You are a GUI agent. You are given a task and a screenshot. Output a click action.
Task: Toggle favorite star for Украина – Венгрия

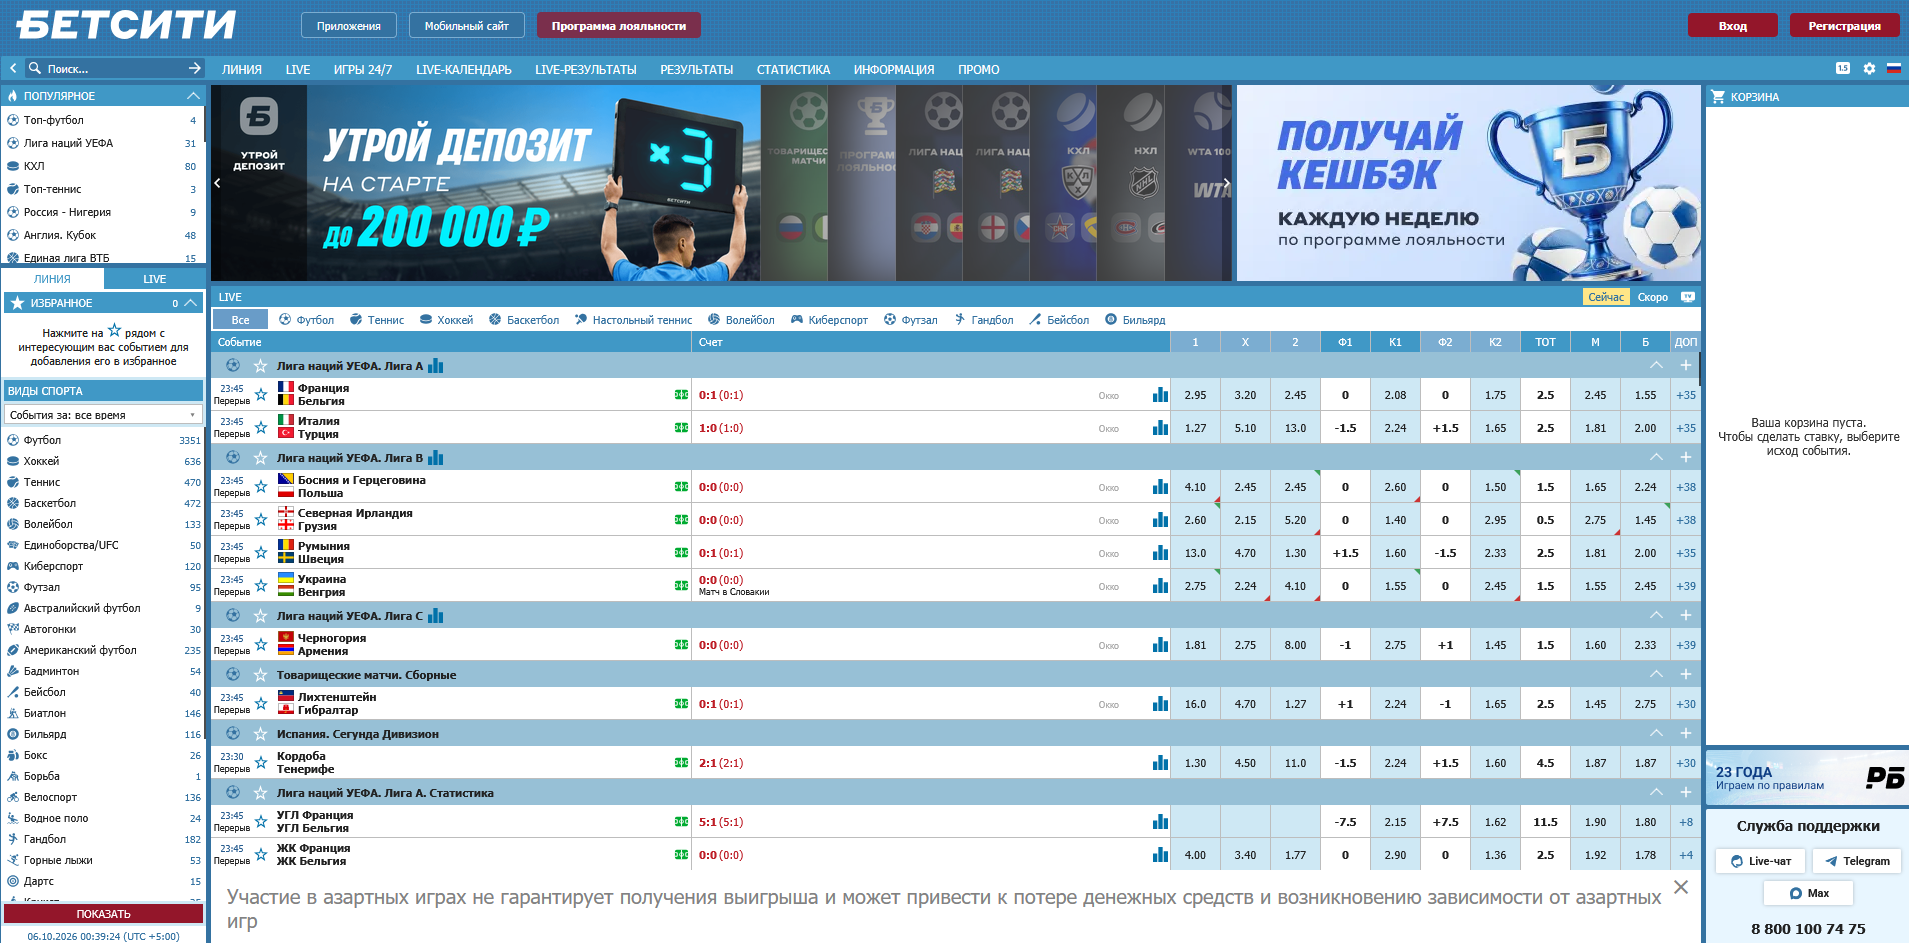[x=261, y=586]
